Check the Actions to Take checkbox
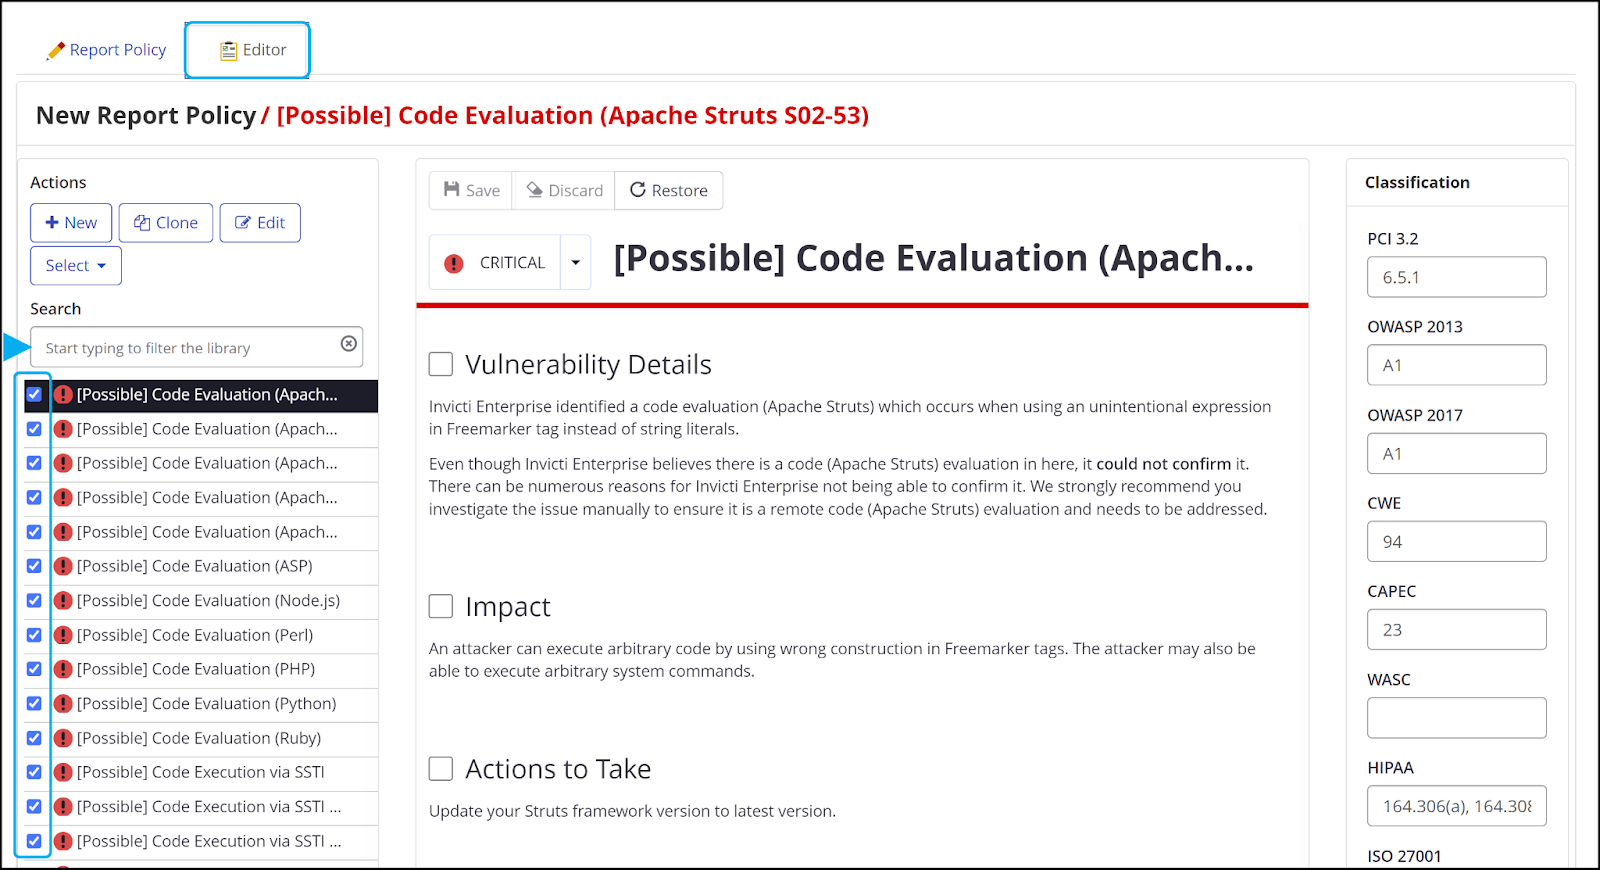Image resolution: width=1600 pixels, height=870 pixels. (440, 768)
